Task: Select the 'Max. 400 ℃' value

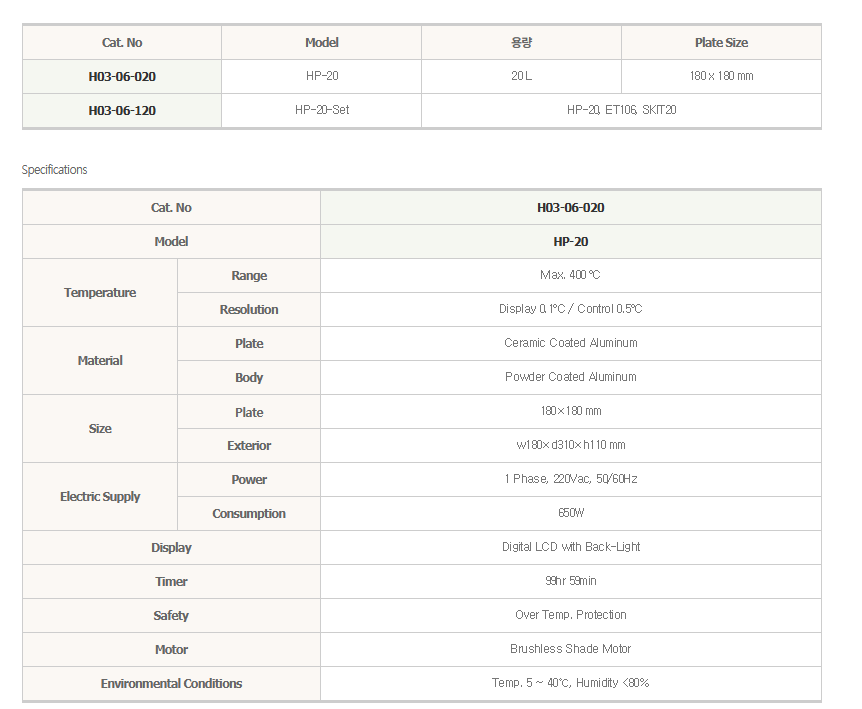Action: [x=570, y=275]
